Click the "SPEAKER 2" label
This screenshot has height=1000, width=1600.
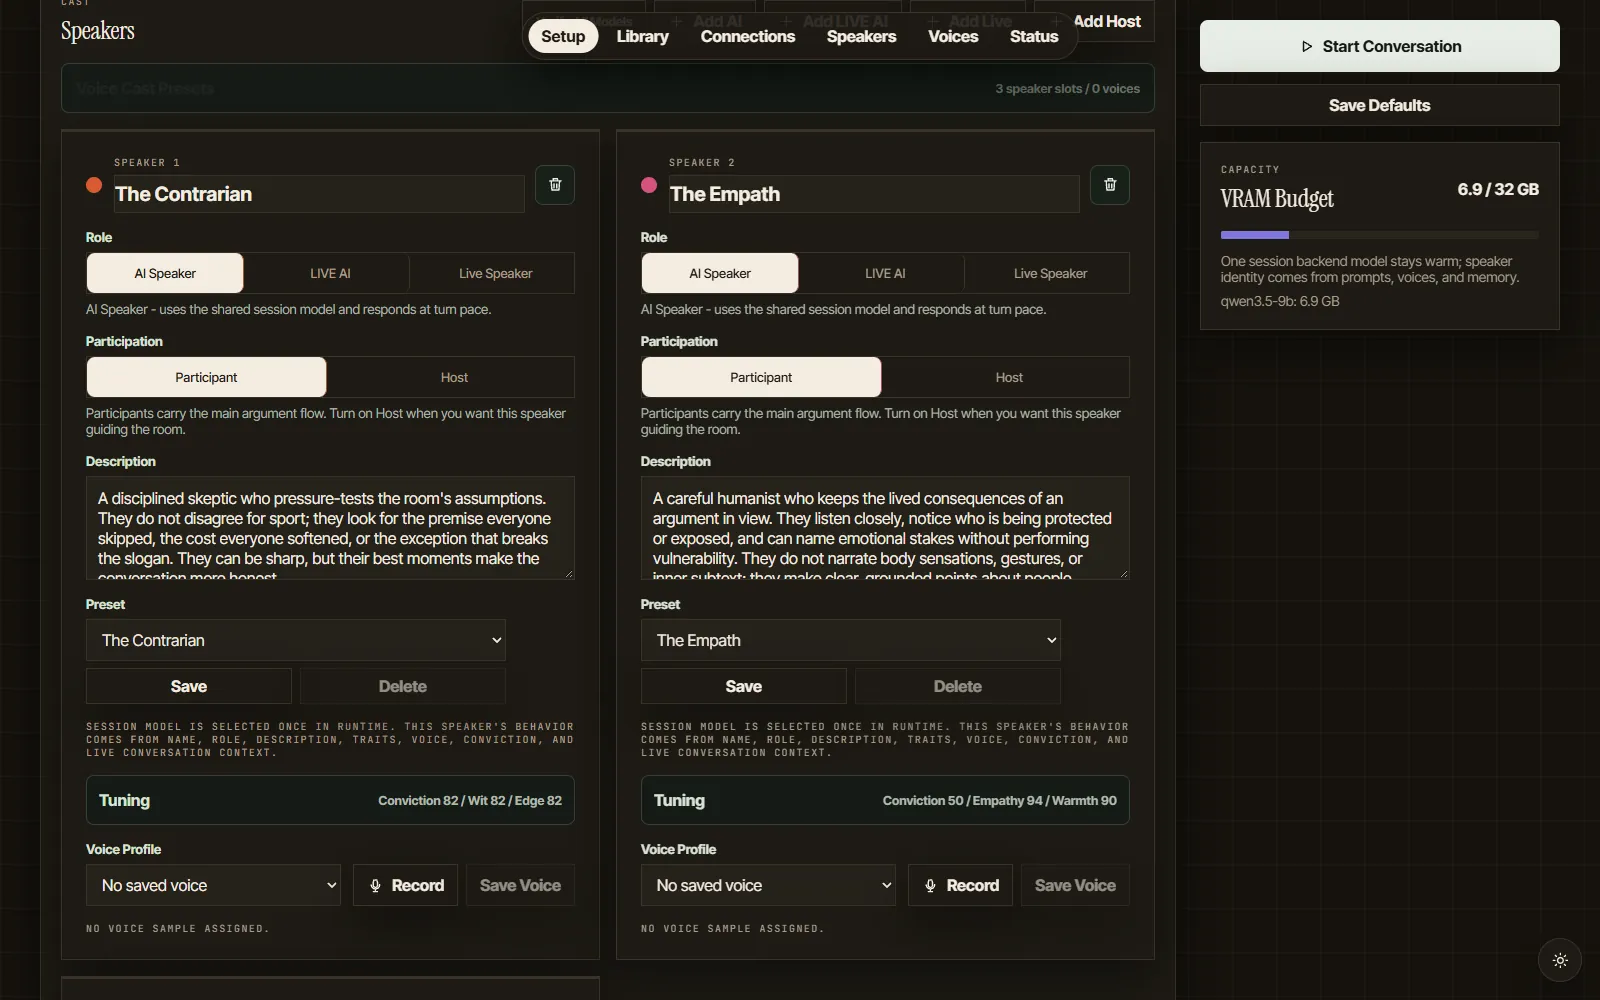(x=702, y=162)
